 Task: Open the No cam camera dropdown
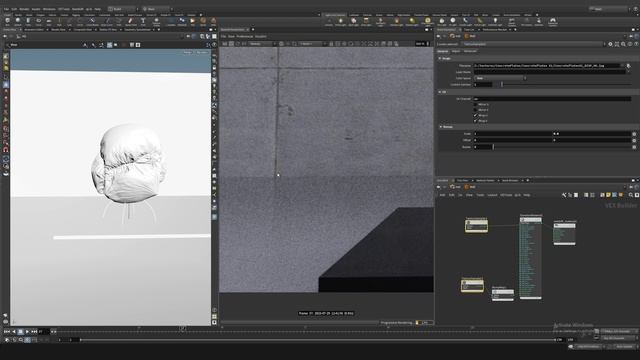coord(202,53)
